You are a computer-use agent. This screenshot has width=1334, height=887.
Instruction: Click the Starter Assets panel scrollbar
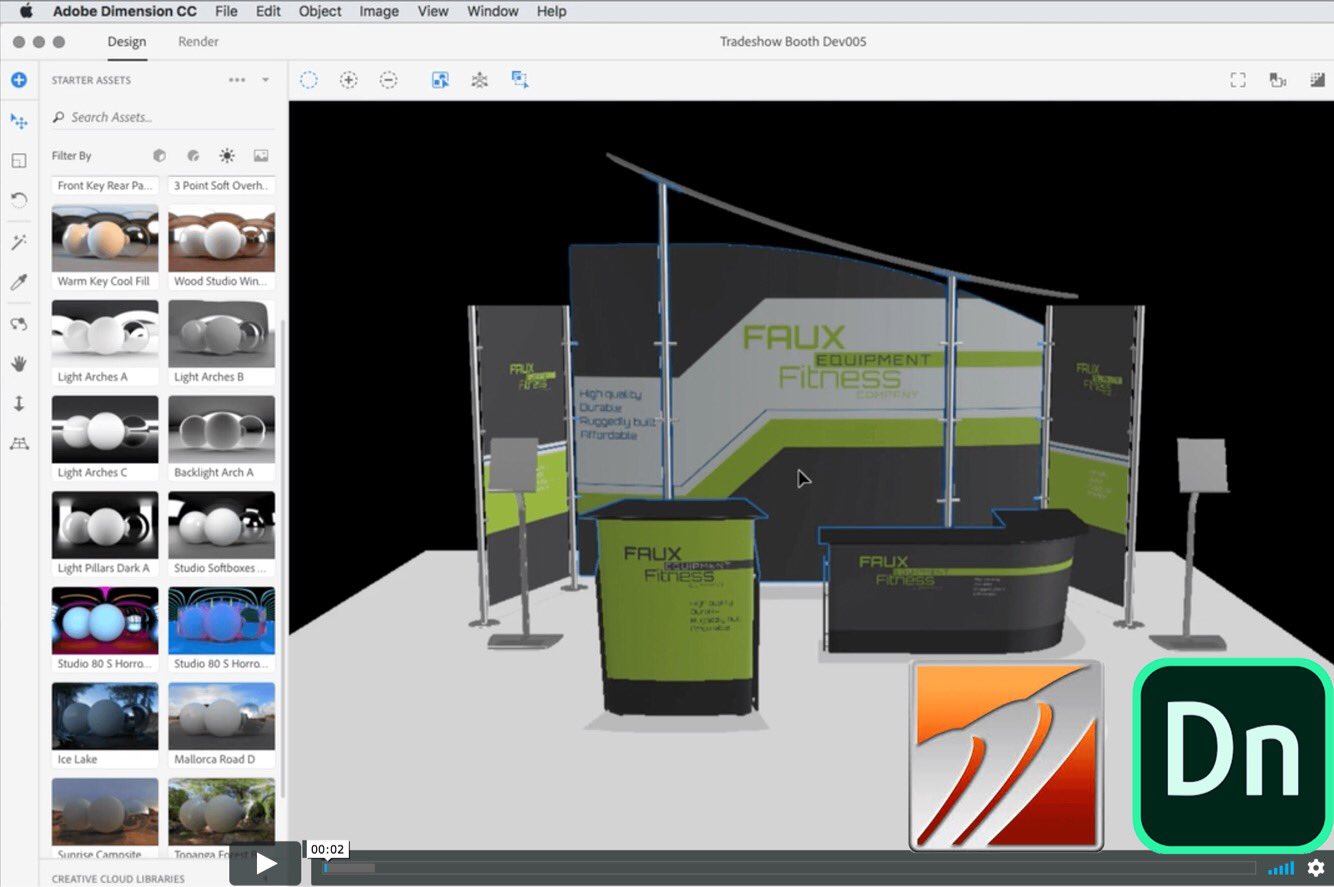coord(283,560)
